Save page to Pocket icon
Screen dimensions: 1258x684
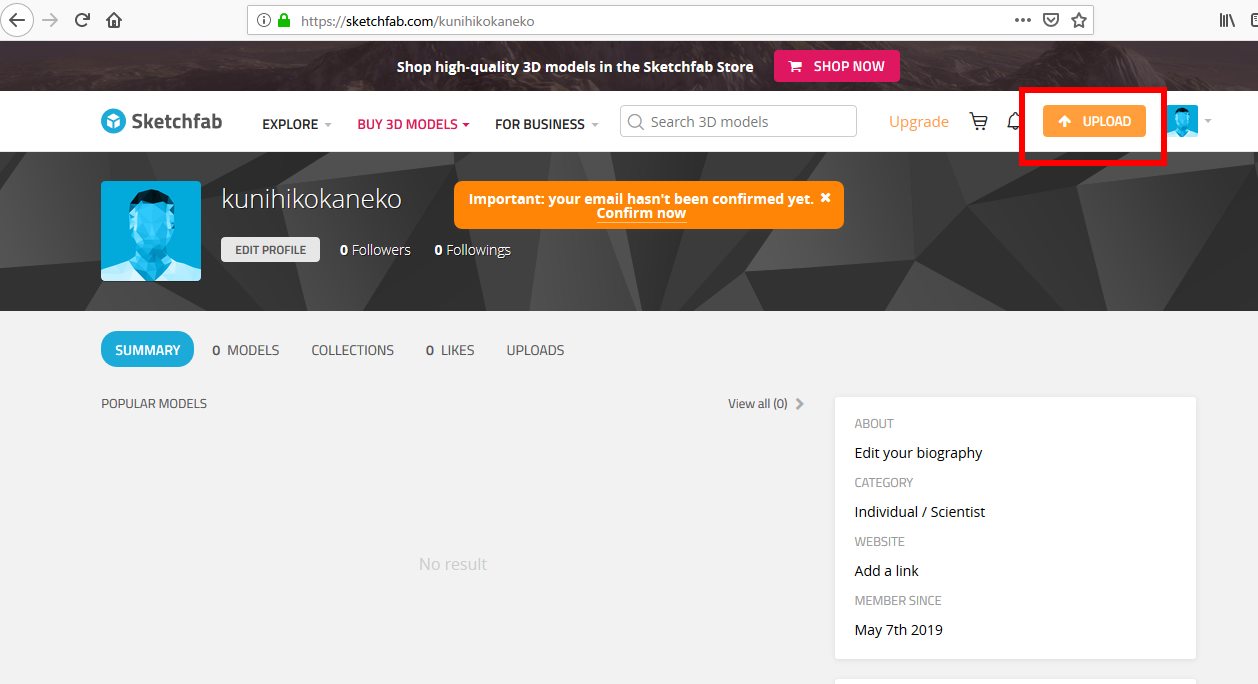[x=1051, y=20]
